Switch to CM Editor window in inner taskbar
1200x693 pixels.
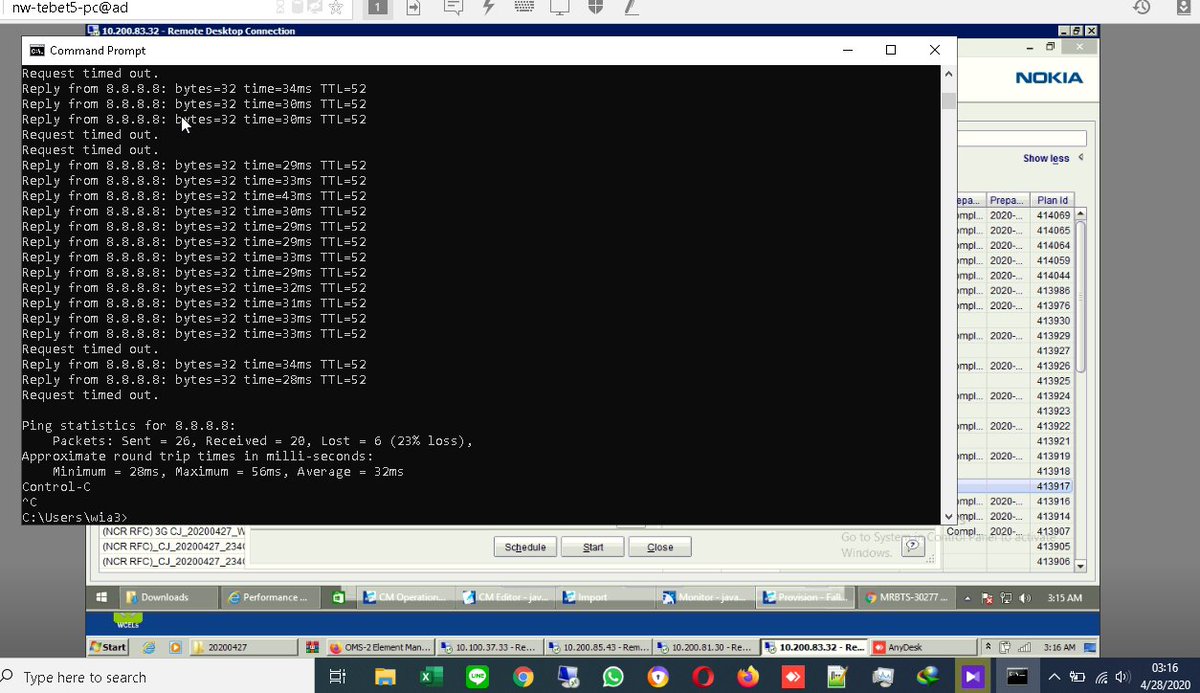[508, 597]
